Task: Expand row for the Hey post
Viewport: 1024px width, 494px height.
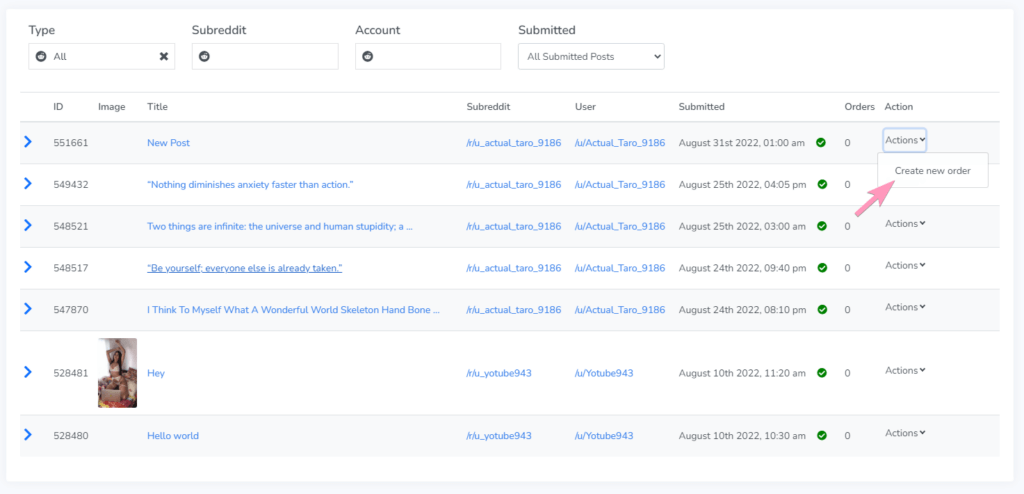Action: [x=28, y=372]
